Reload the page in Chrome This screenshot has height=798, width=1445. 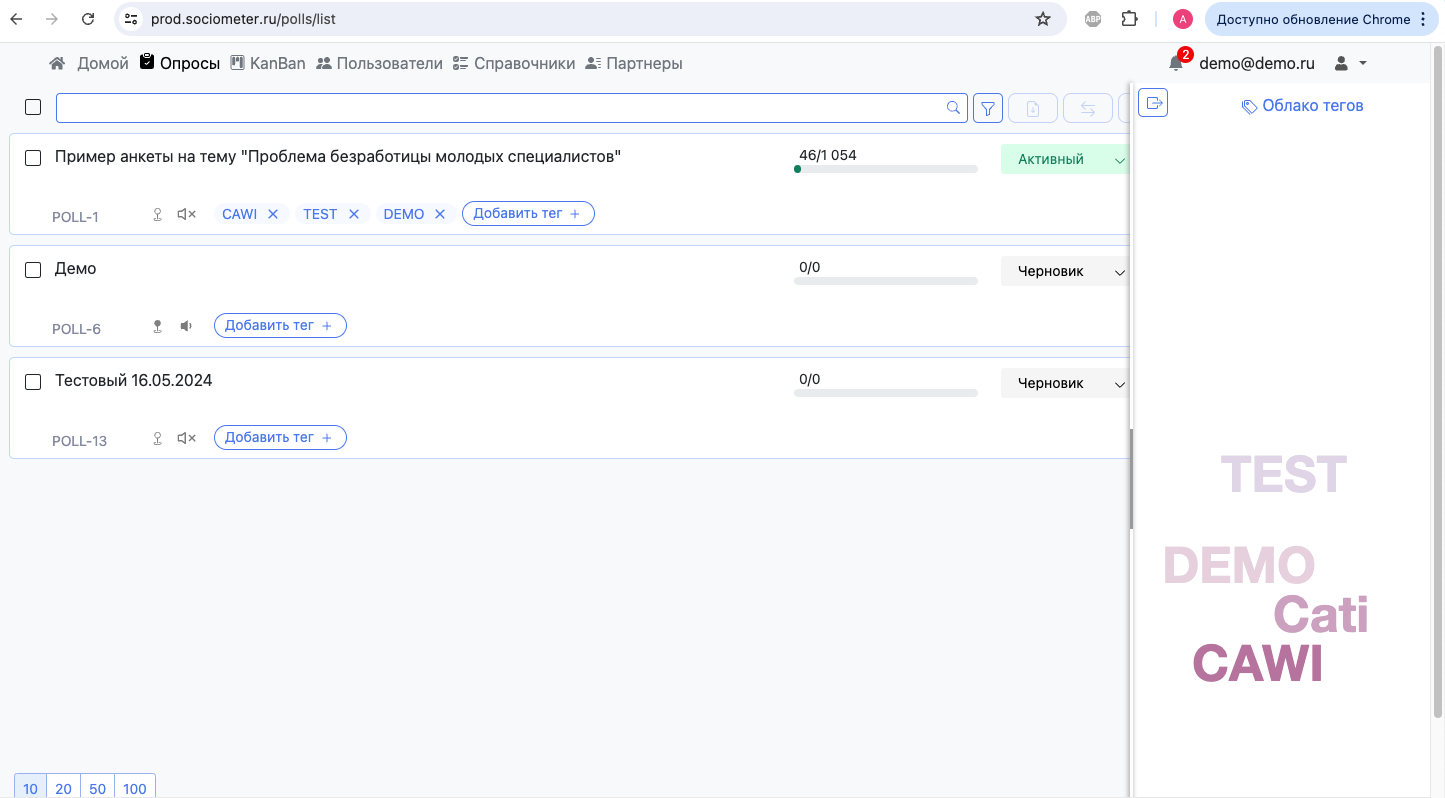[x=88, y=19]
